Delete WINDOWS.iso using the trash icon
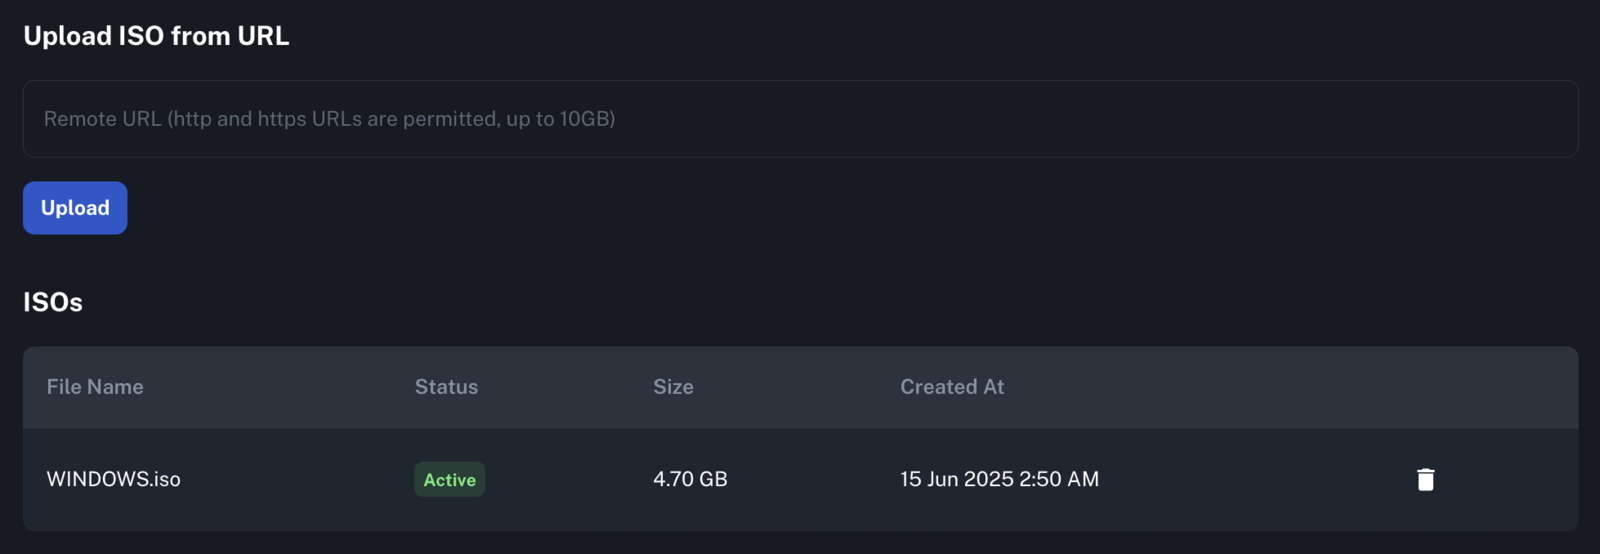Screen dimensions: 1600x554 1425,480
